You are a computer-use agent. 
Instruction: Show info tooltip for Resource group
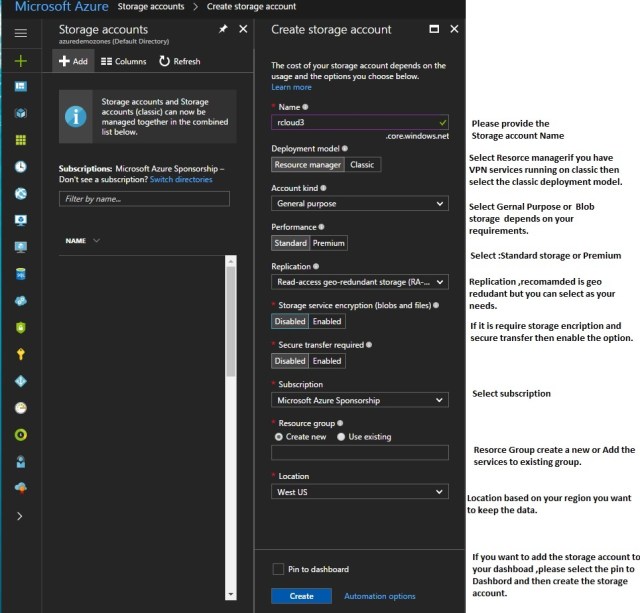340,423
